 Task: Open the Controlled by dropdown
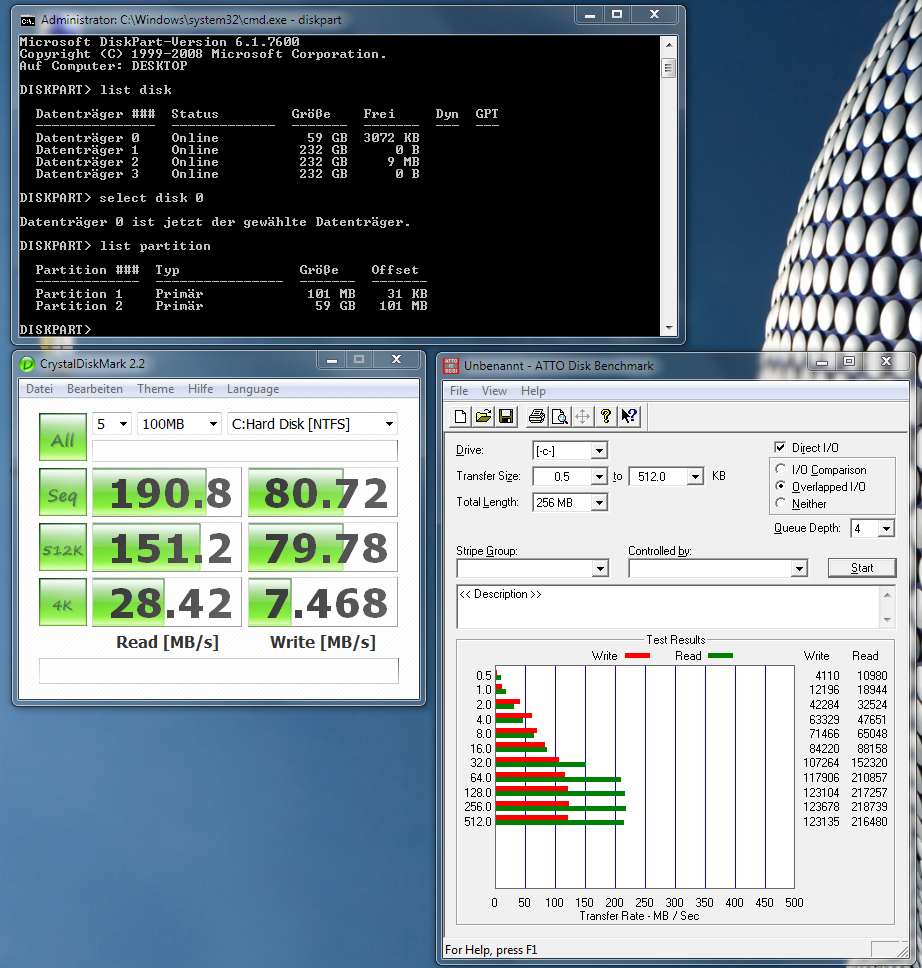pos(799,569)
